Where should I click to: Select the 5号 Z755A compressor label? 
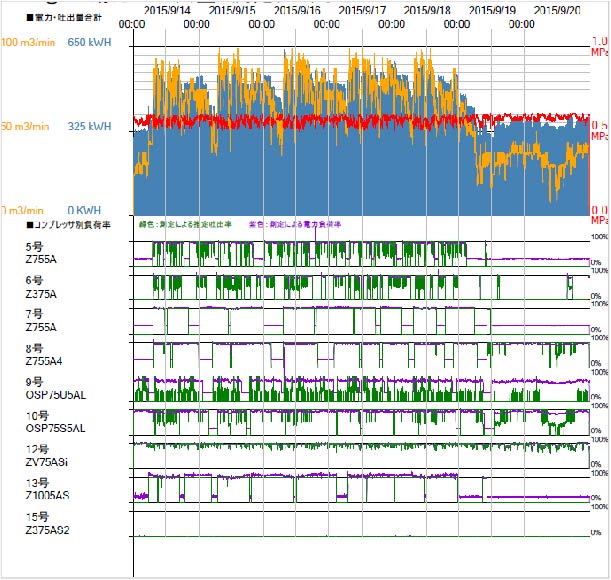[40, 253]
